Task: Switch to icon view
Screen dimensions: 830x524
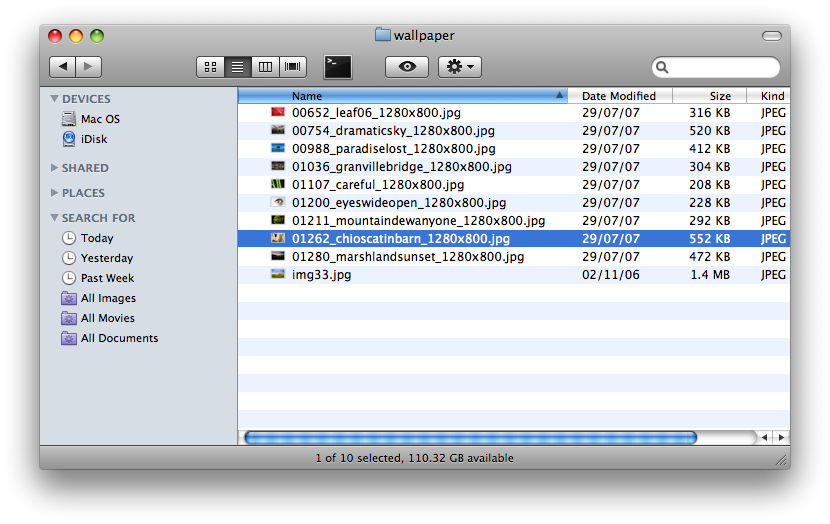Action: [x=210, y=67]
